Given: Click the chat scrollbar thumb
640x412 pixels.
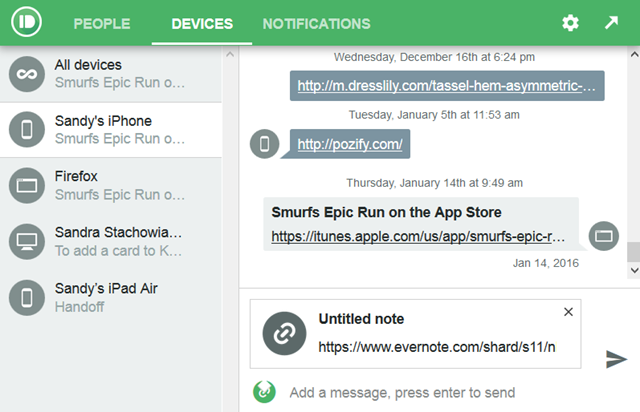Looking at the screenshot, I should click(634, 252).
